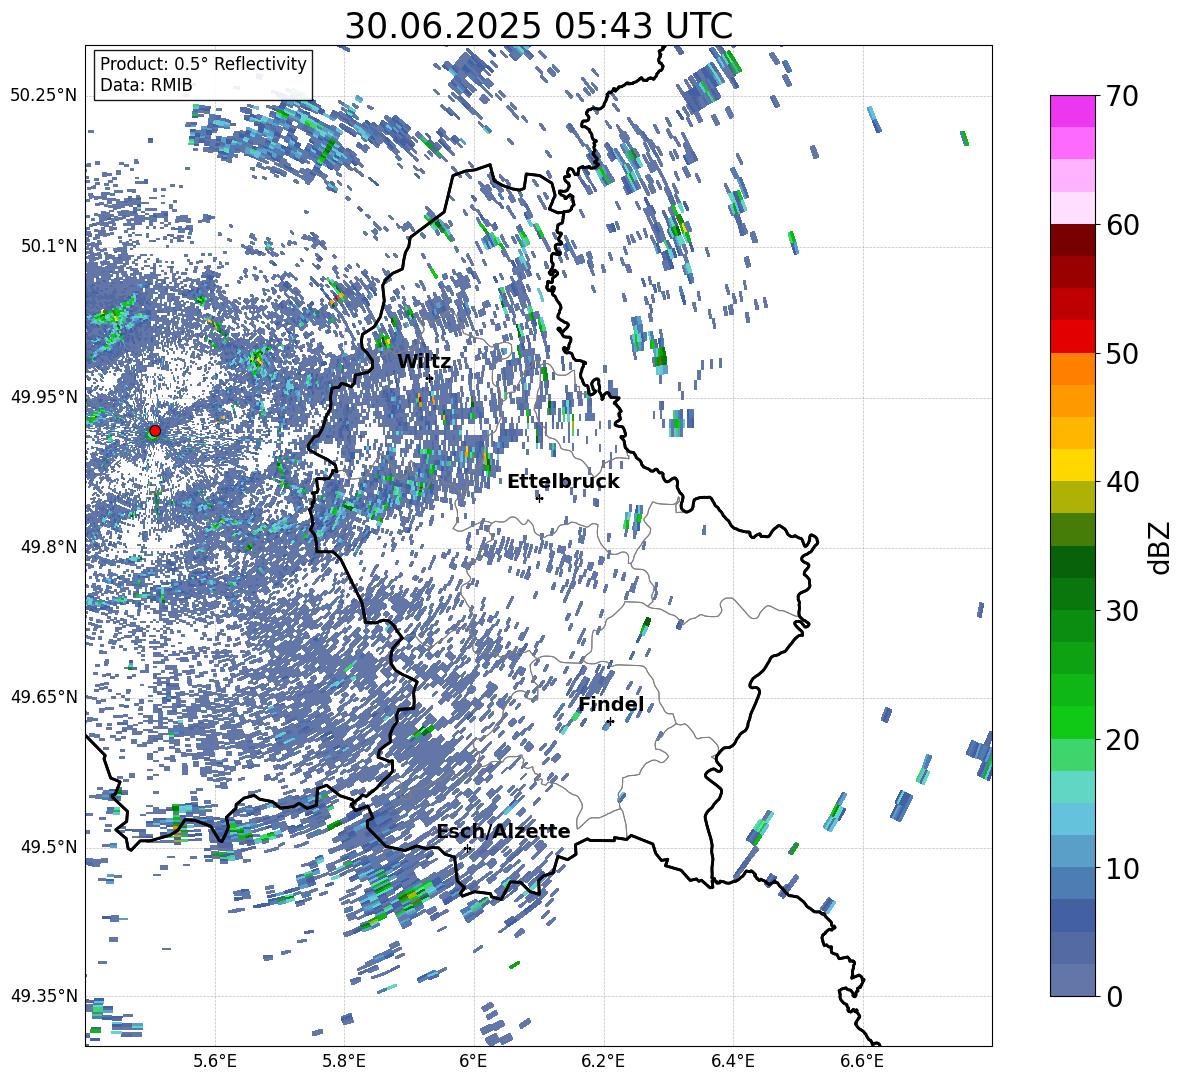
Task: Click the colorbar tick label 10
Action: point(1123,868)
